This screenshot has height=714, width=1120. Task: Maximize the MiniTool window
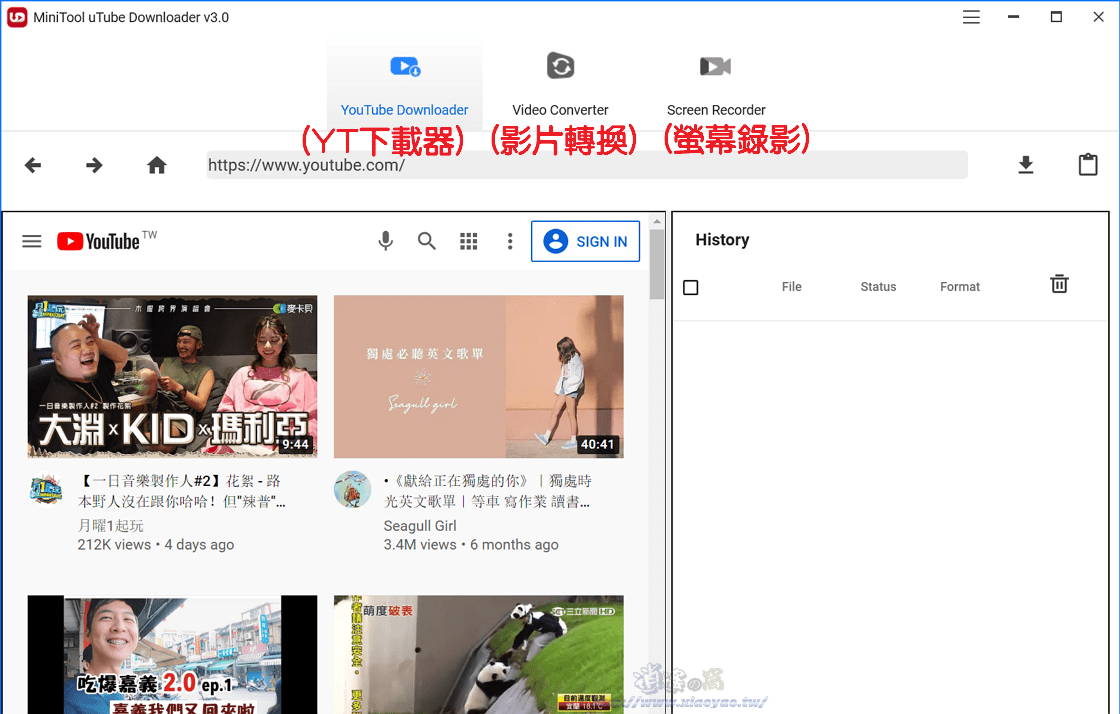(1056, 17)
